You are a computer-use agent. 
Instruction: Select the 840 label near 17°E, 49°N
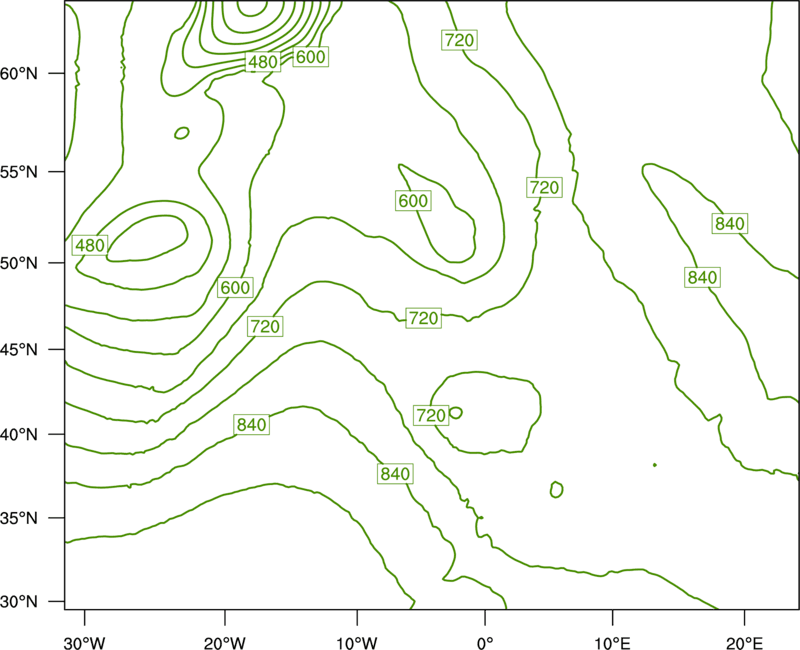(x=703, y=278)
